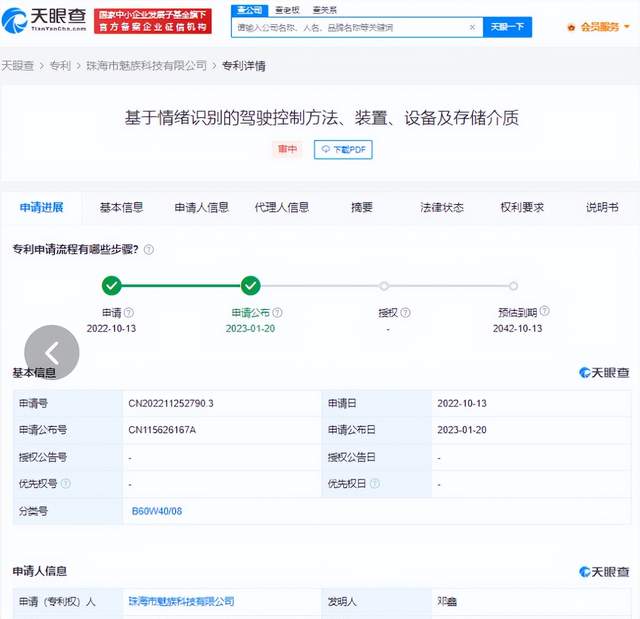
Task: Switch to 查关系 search tab
Action: click(x=324, y=10)
